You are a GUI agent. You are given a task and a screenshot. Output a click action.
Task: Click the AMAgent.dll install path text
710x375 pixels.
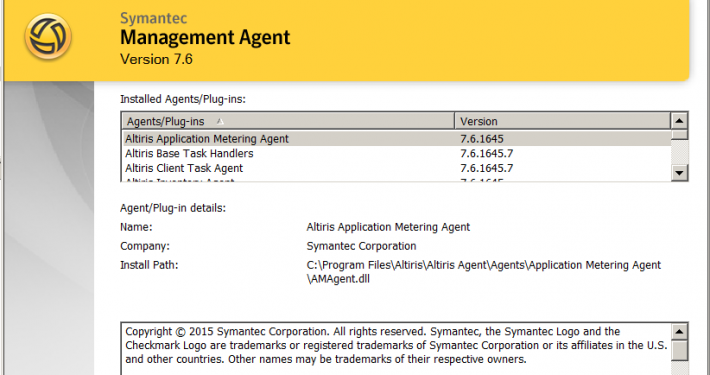(x=484, y=272)
